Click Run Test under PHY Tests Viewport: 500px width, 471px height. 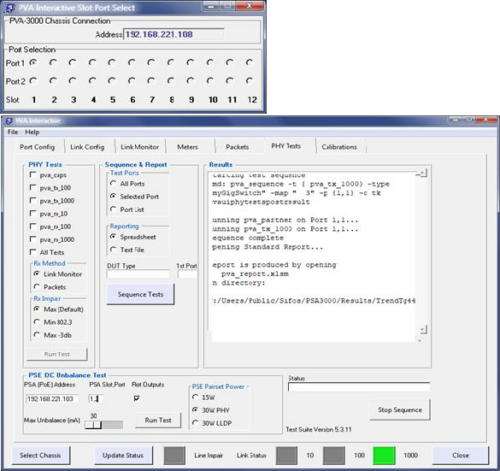tap(57, 354)
